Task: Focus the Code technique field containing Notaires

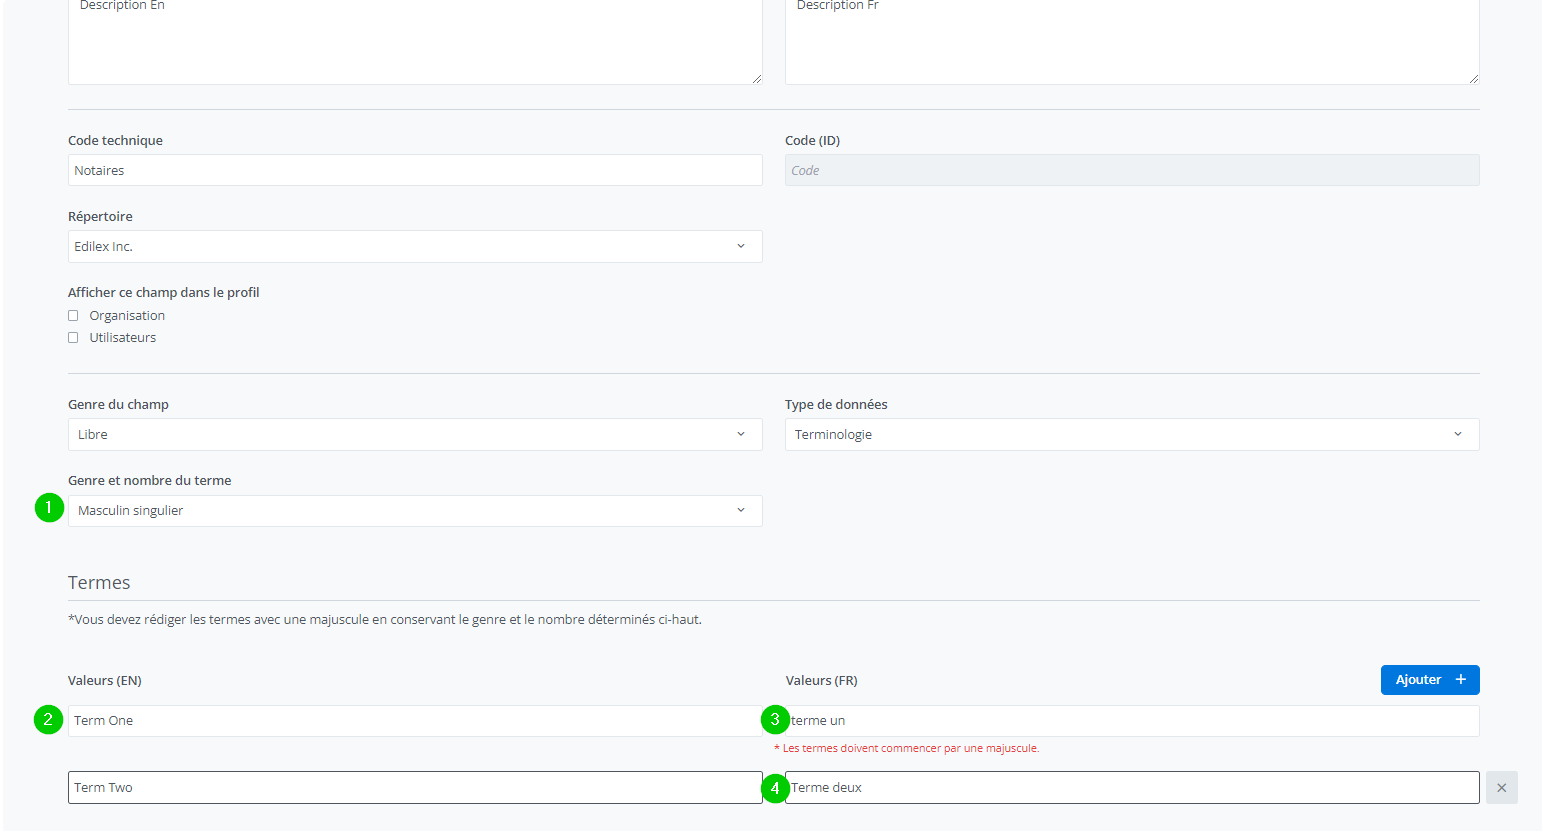Action: point(414,171)
